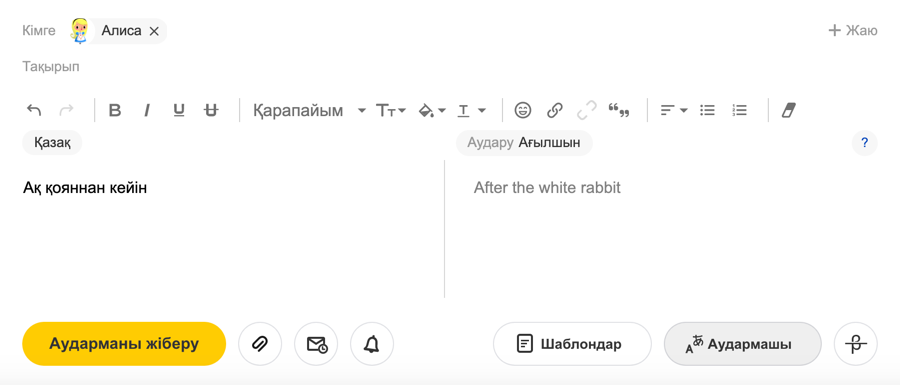
Task: Create a numbered list
Action: click(739, 110)
